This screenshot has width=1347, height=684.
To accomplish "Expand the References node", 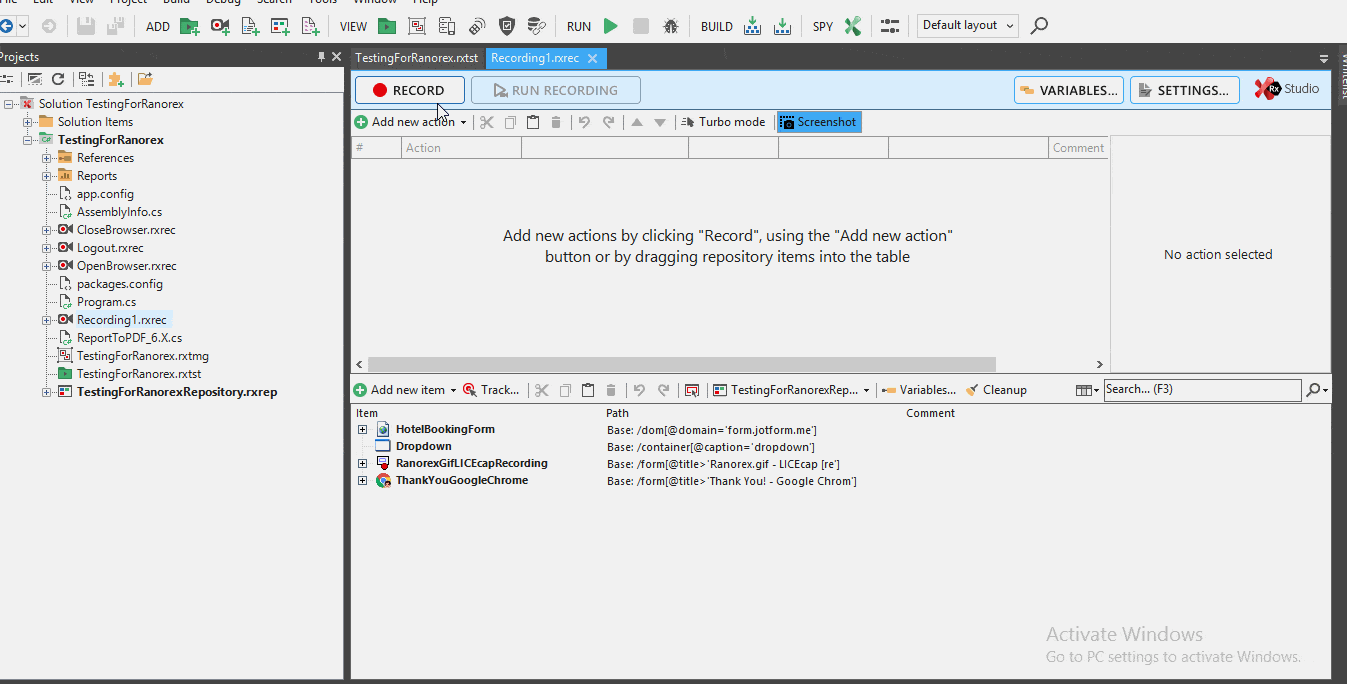I will [47, 158].
